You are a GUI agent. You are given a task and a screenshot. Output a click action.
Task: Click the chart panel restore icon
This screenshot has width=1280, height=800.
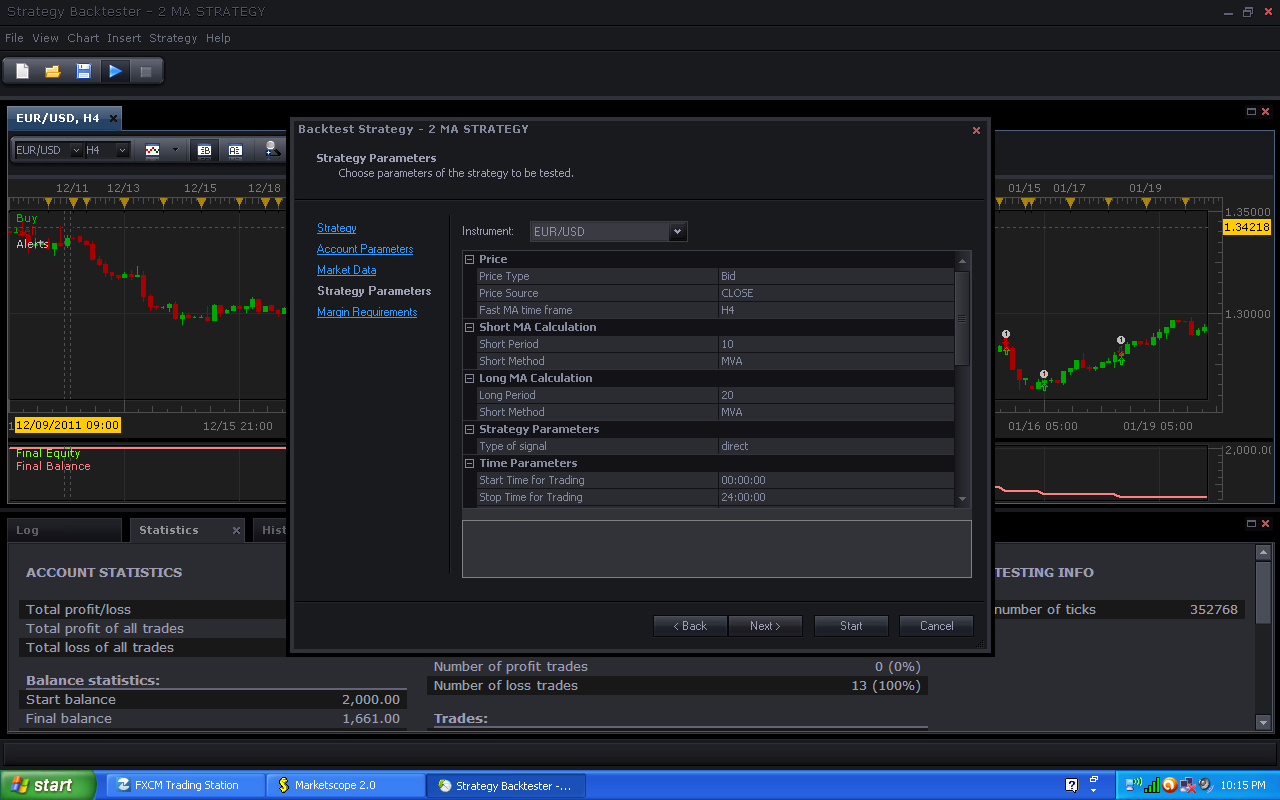pyautogui.click(x=1251, y=111)
